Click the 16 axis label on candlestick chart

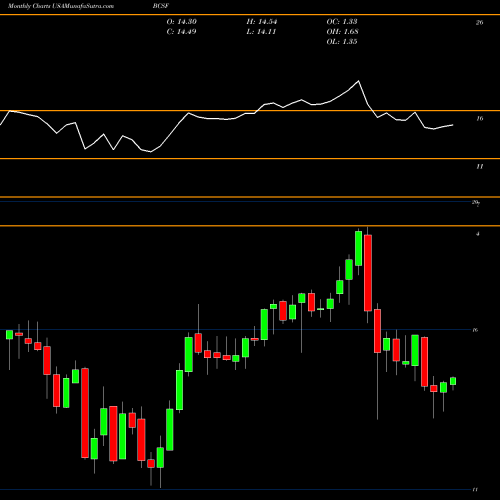coord(475,330)
